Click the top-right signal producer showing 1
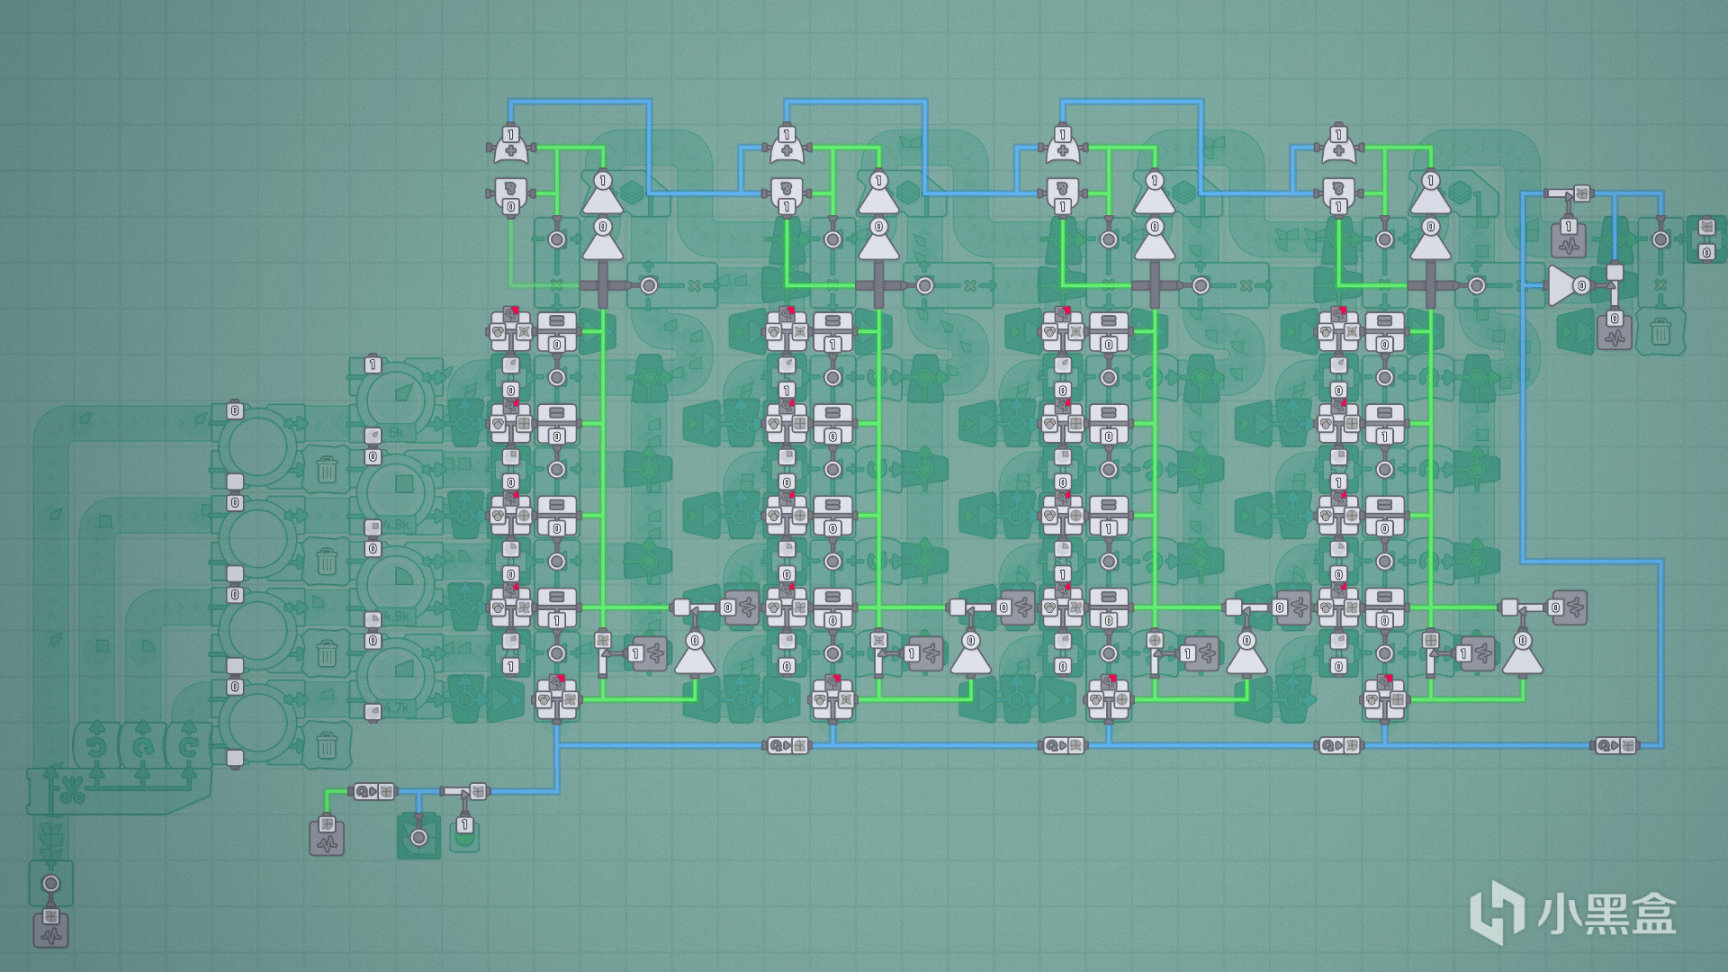This screenshot has width=1728, height=972. tap(1569, 240)
